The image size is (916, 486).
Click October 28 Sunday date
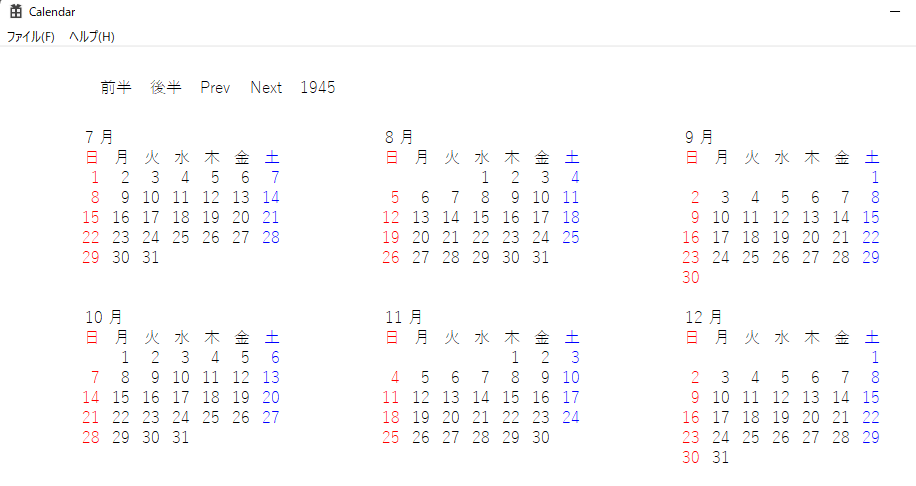[x=91, y=437]
